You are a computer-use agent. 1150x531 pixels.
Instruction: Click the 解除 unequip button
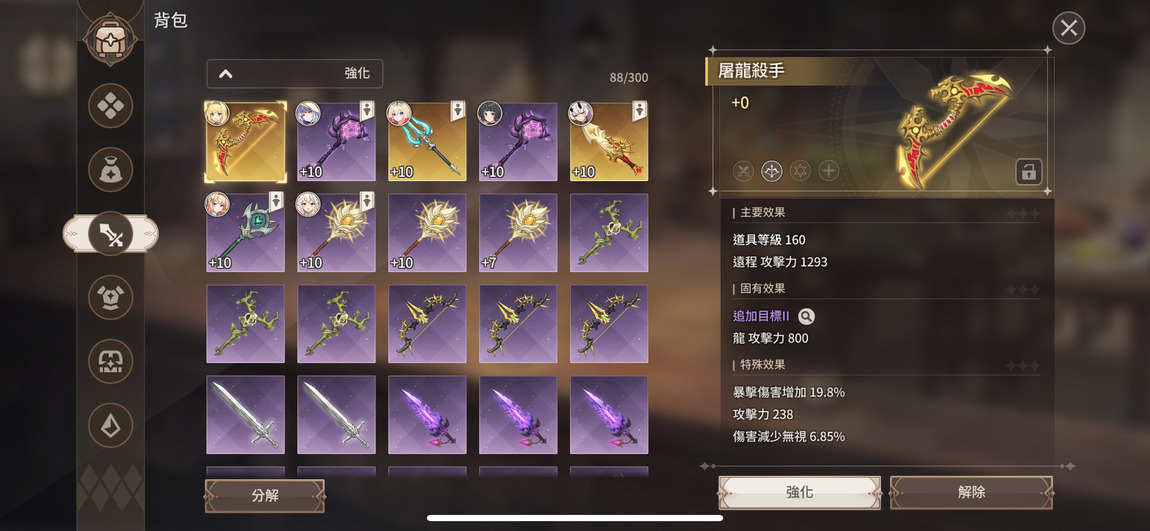(971, 493)
